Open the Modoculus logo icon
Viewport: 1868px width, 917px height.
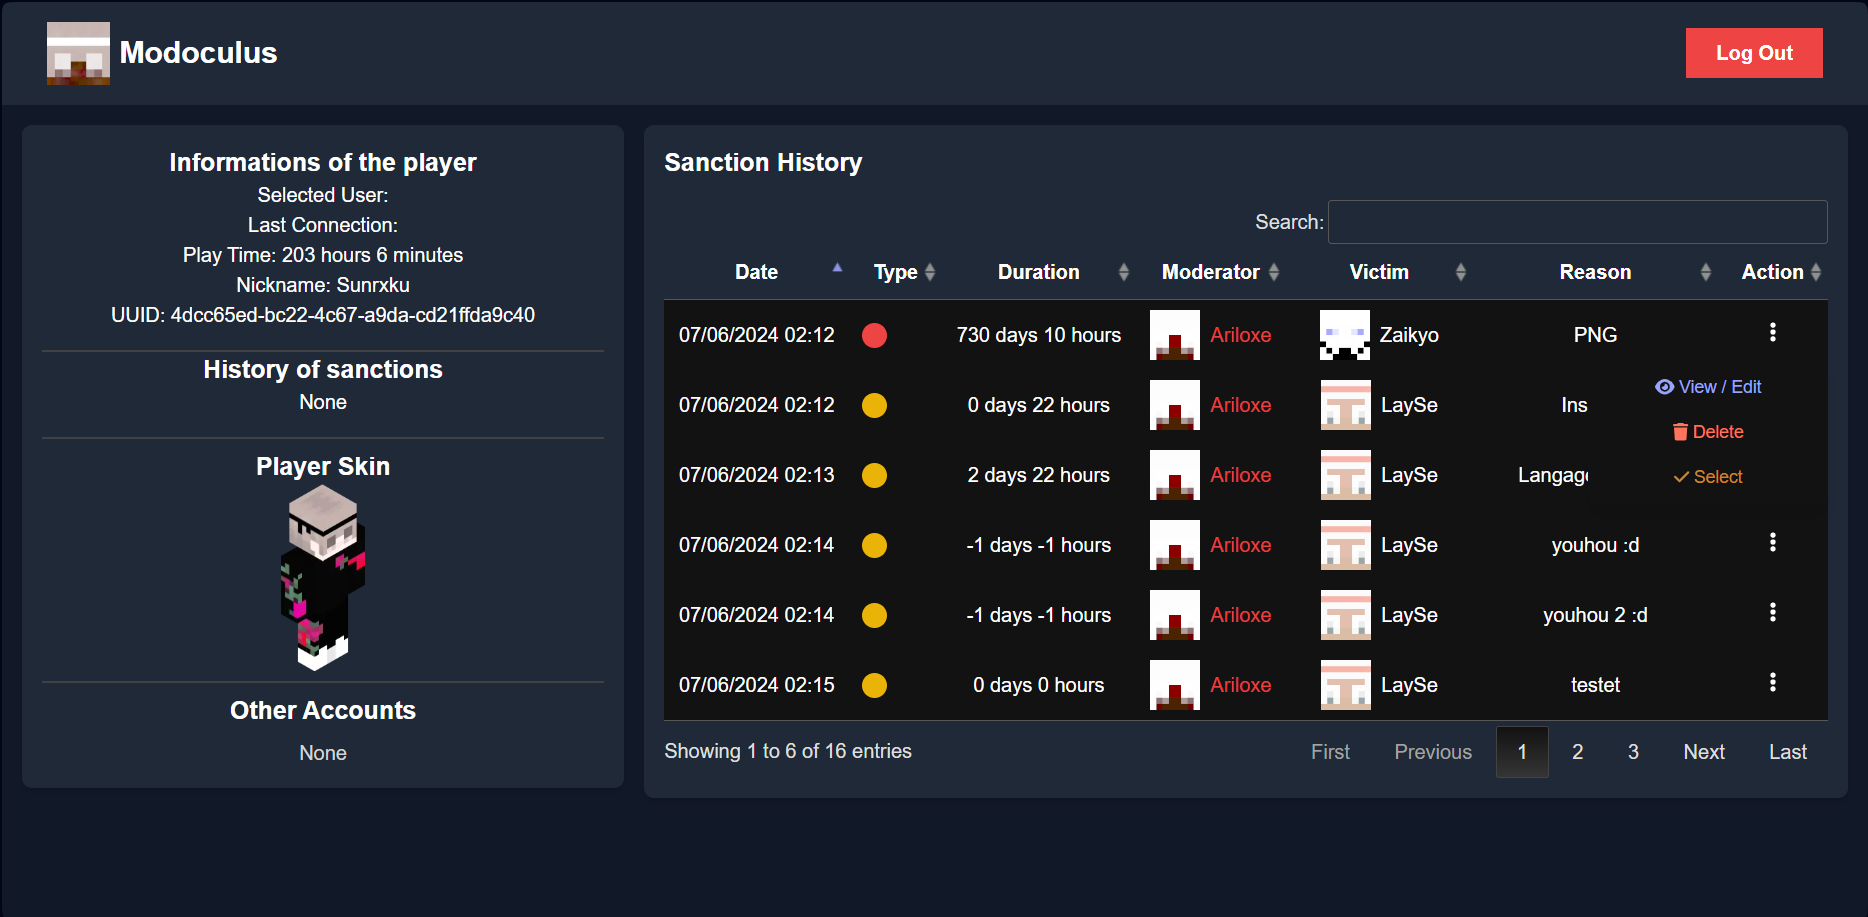click(77, 53)
